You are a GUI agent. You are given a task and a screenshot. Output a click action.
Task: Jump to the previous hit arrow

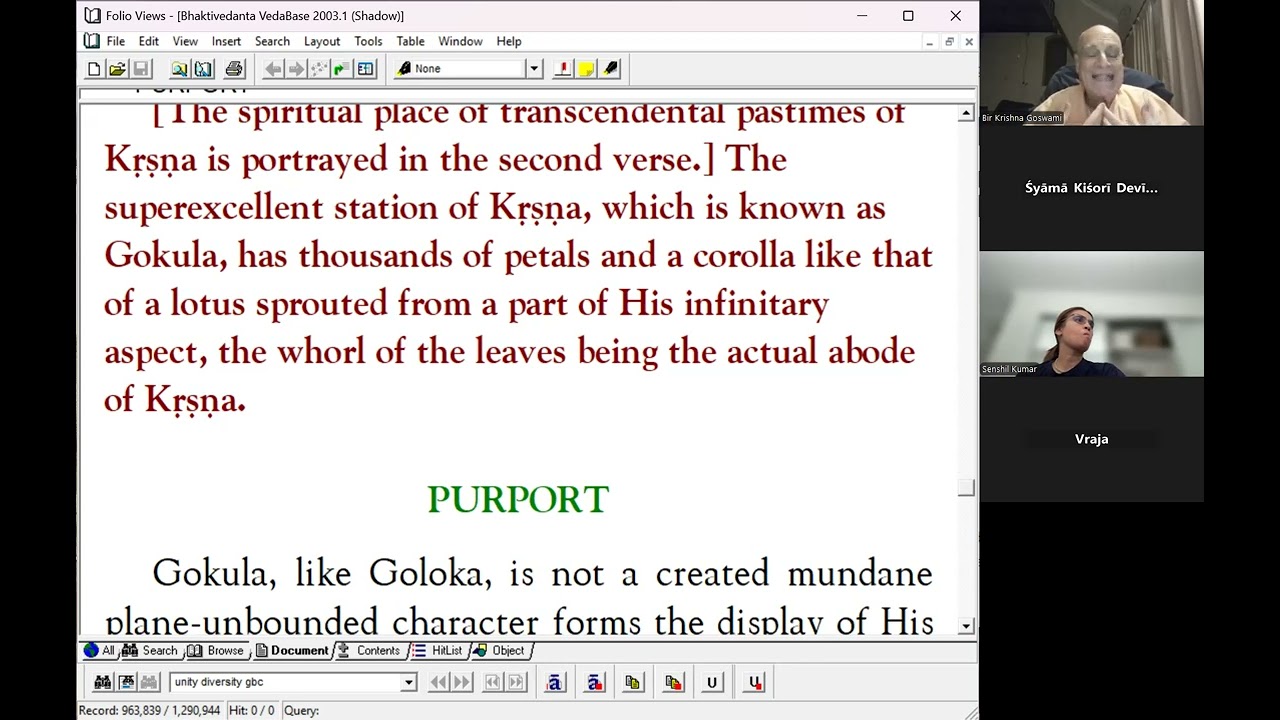pyautogui.click(x=438, y=682)
